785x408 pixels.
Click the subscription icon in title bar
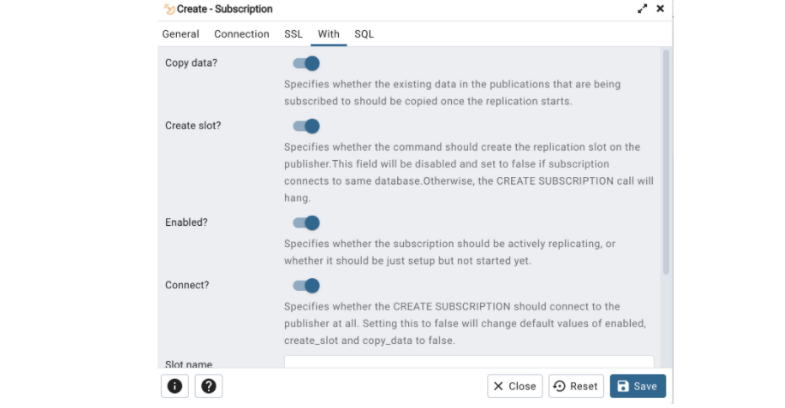[x=169, y=9]
